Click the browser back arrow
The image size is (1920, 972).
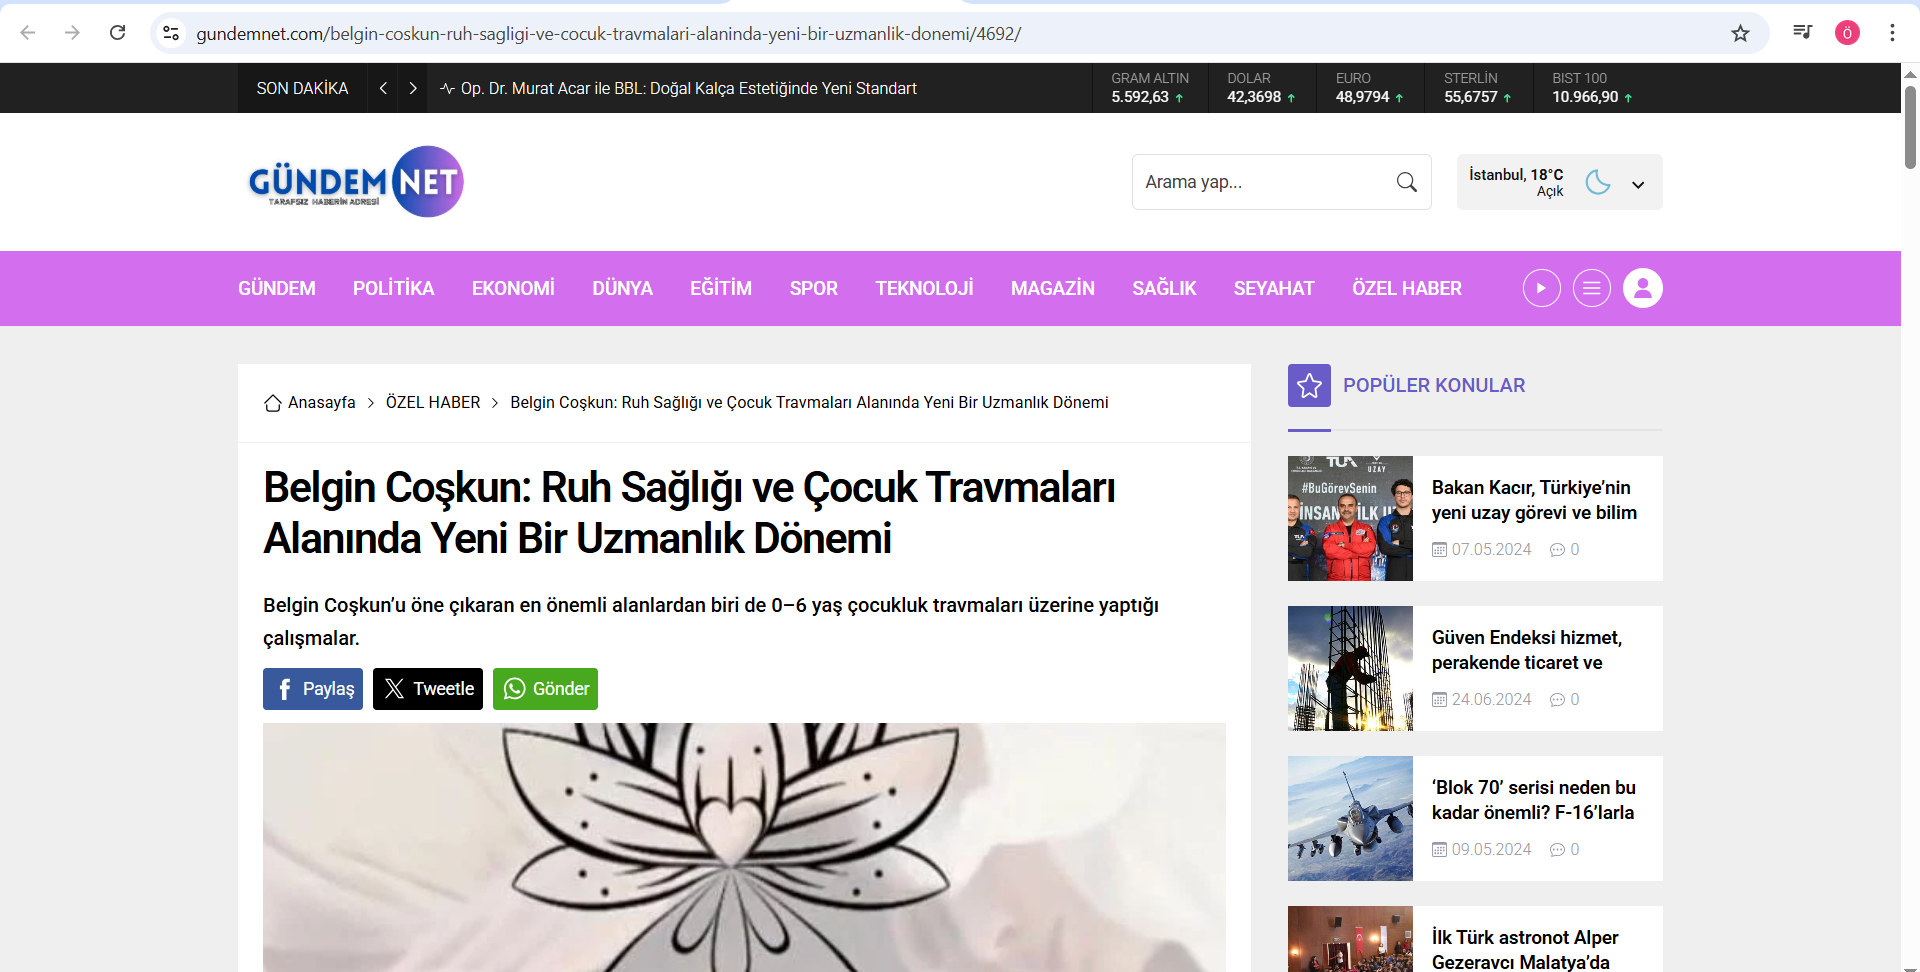pyautogui.click(x=28, y=33)
